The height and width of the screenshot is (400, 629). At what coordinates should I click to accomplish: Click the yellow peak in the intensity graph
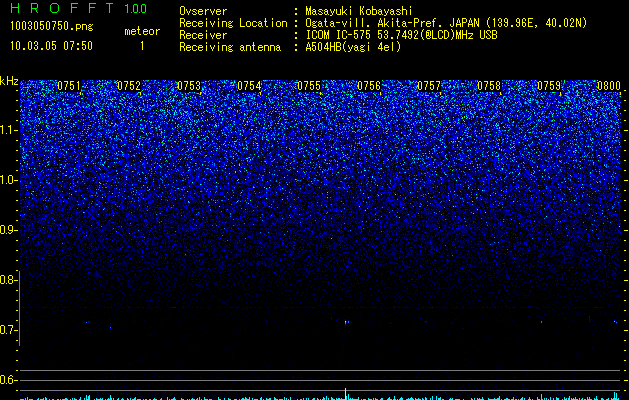coord(345,394)
